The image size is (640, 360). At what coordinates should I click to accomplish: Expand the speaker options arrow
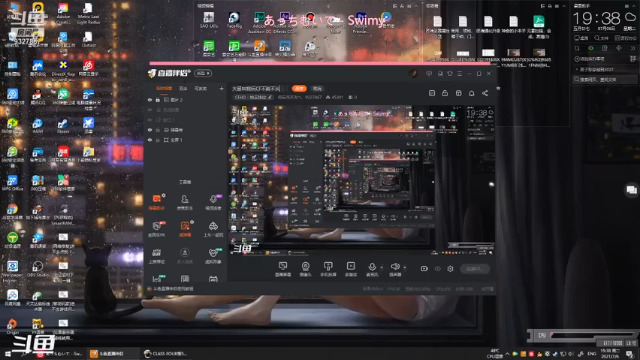(x=404, y=268)
